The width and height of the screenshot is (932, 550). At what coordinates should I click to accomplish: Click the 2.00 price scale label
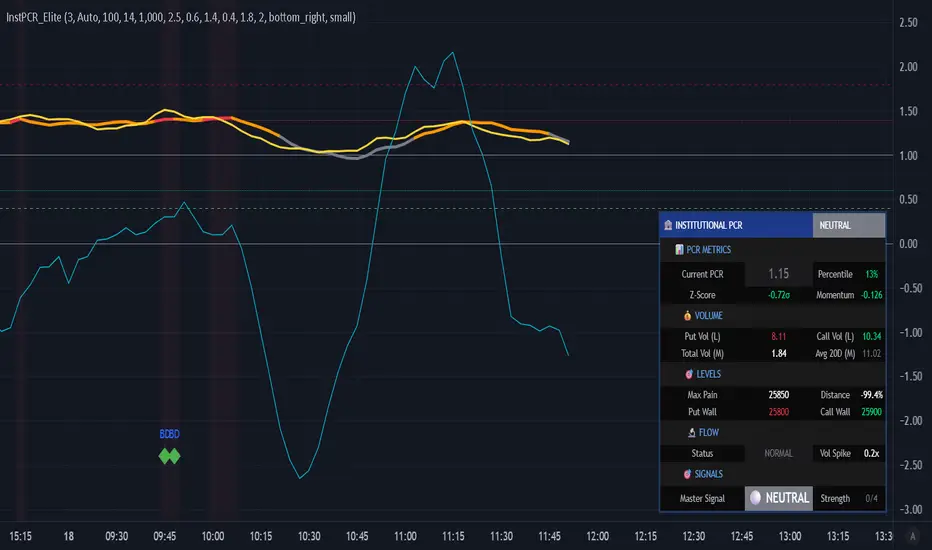[x=909, y=67]
